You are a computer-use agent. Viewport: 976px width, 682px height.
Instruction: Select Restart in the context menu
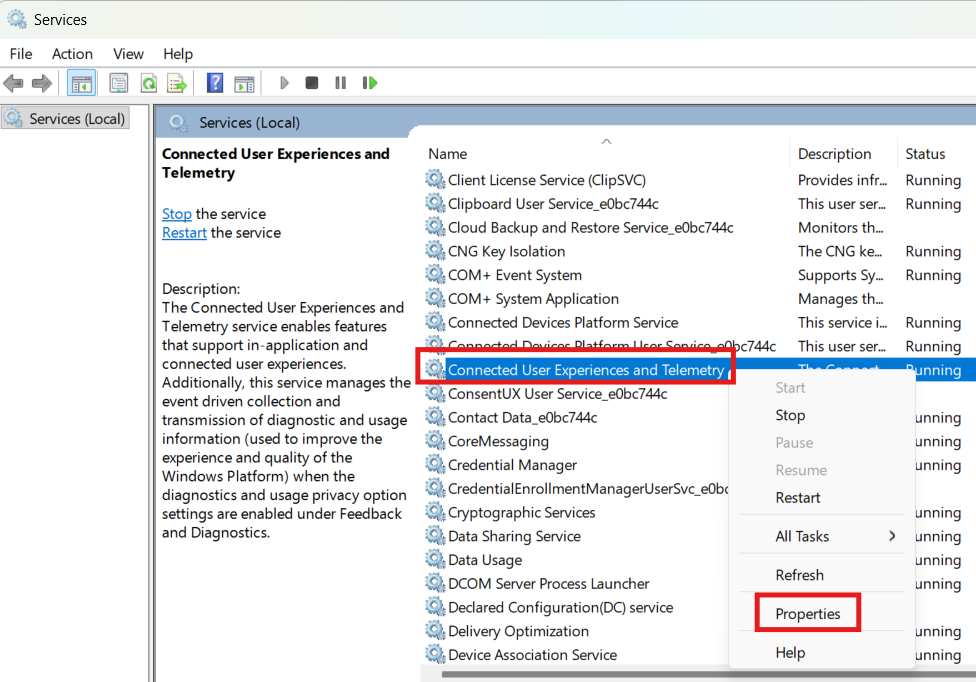tap(798, 498)
